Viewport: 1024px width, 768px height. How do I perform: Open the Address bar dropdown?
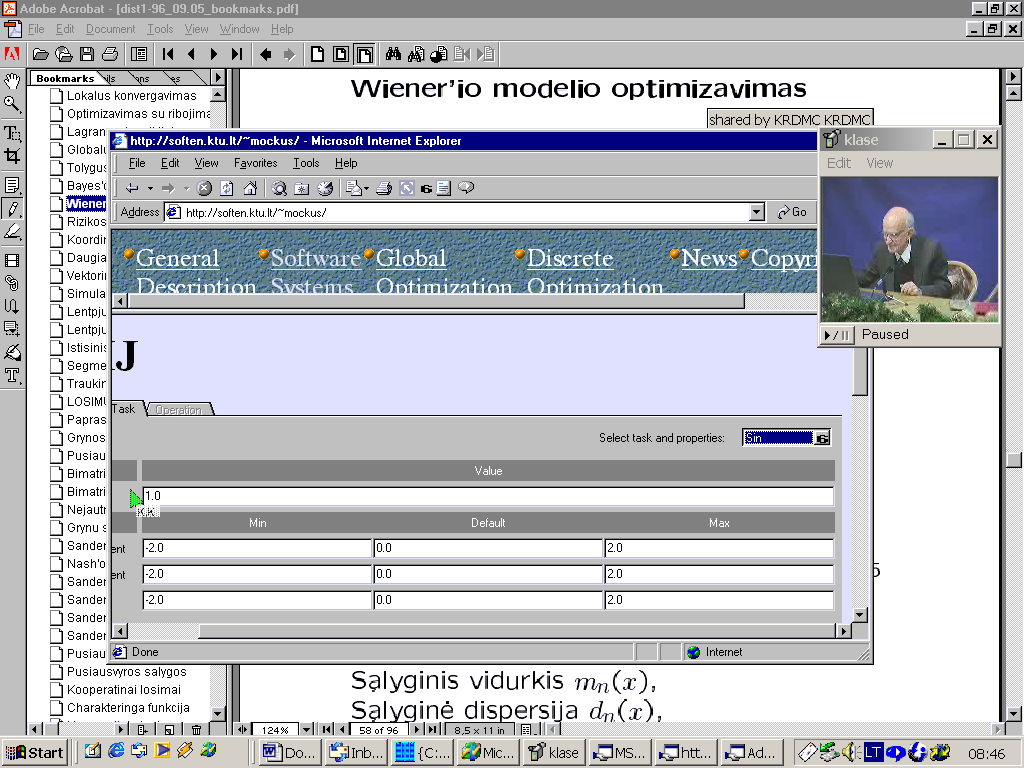point(757,212)
